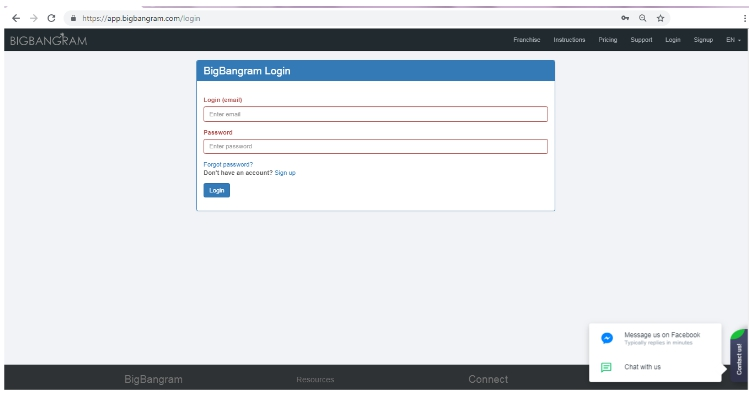The width and height of the screenshot is (749, 393).
Task: Focus the Enter email field
Action: tap(375, 114)
